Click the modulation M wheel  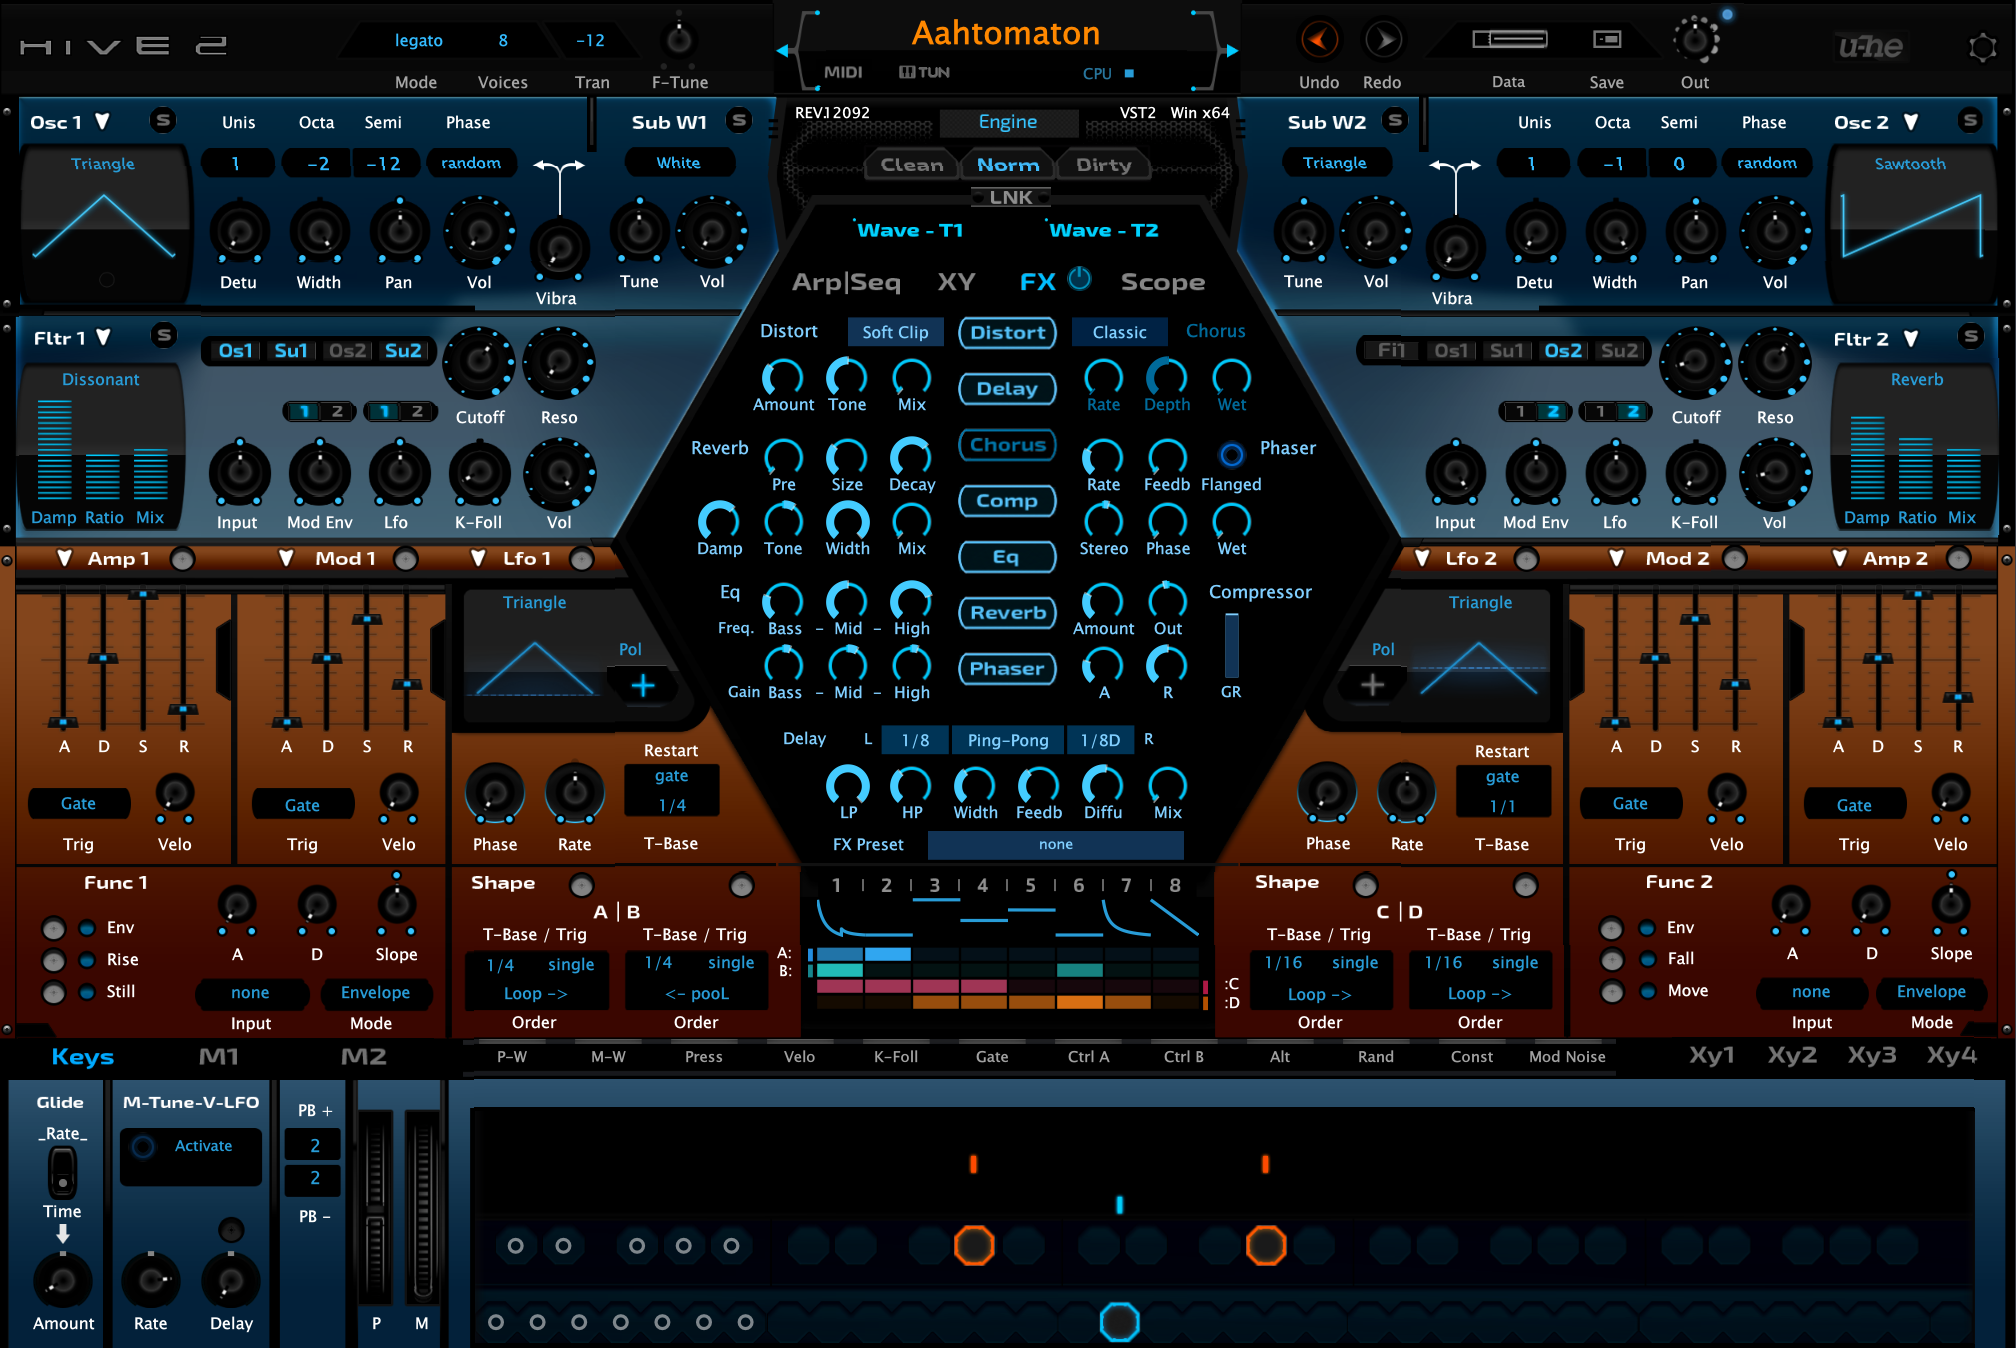coord(422,1209)
